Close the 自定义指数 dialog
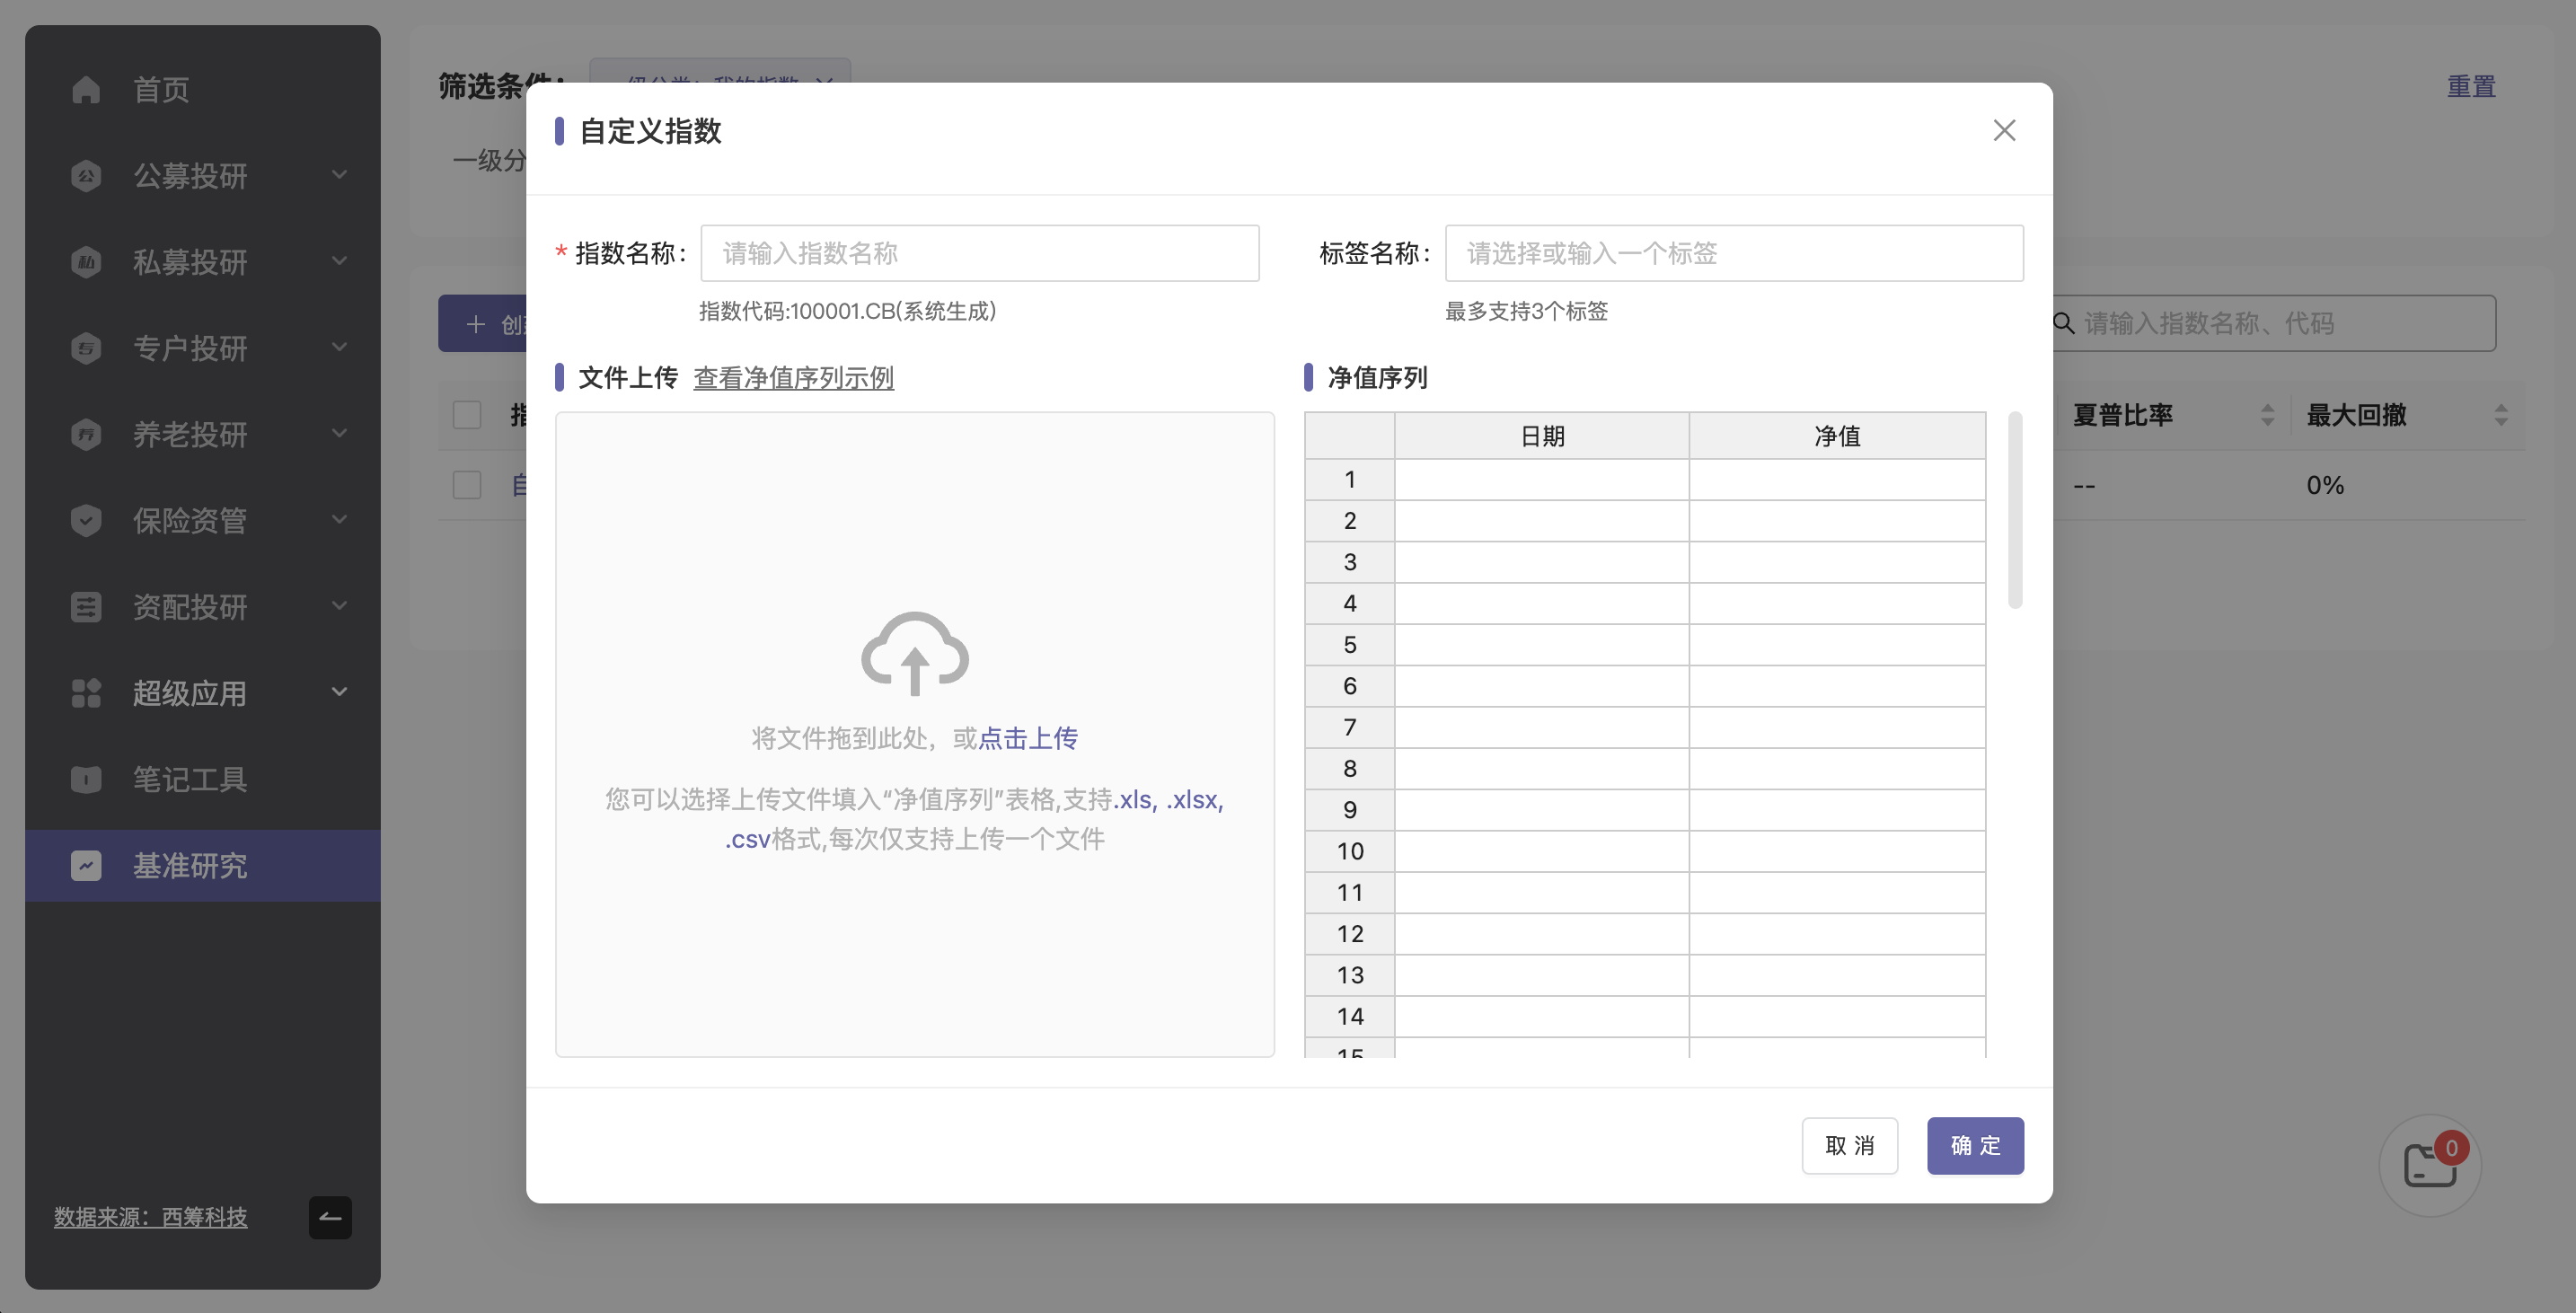The height and width of the screenshot is (1313, 2576). 2003,131
